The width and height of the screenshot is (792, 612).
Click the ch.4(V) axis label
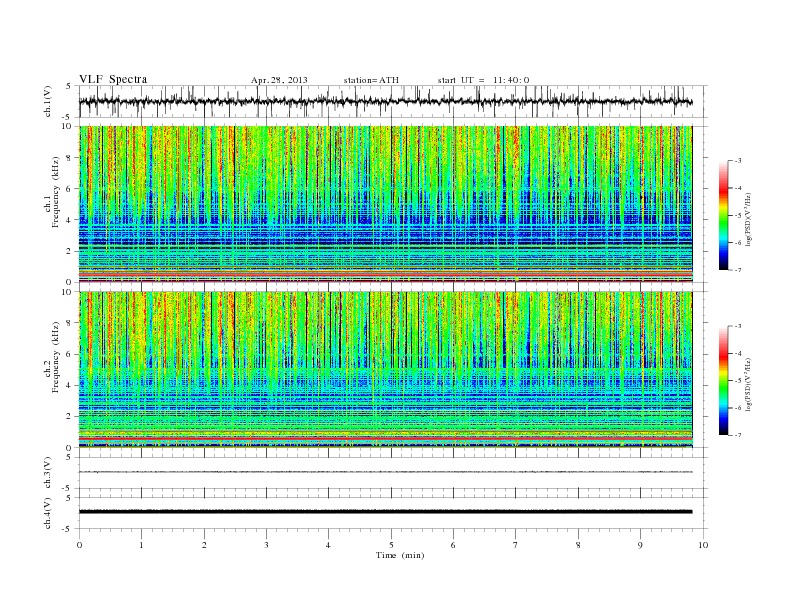(x=48, y=513)
